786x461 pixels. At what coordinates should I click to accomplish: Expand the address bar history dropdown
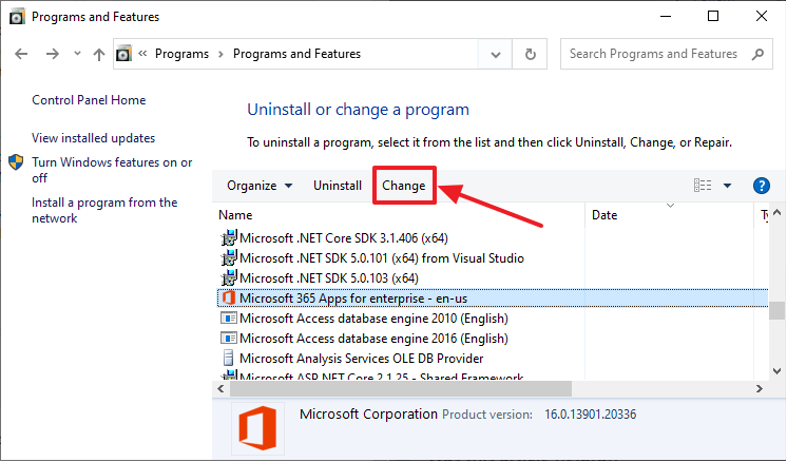[496, 54]
